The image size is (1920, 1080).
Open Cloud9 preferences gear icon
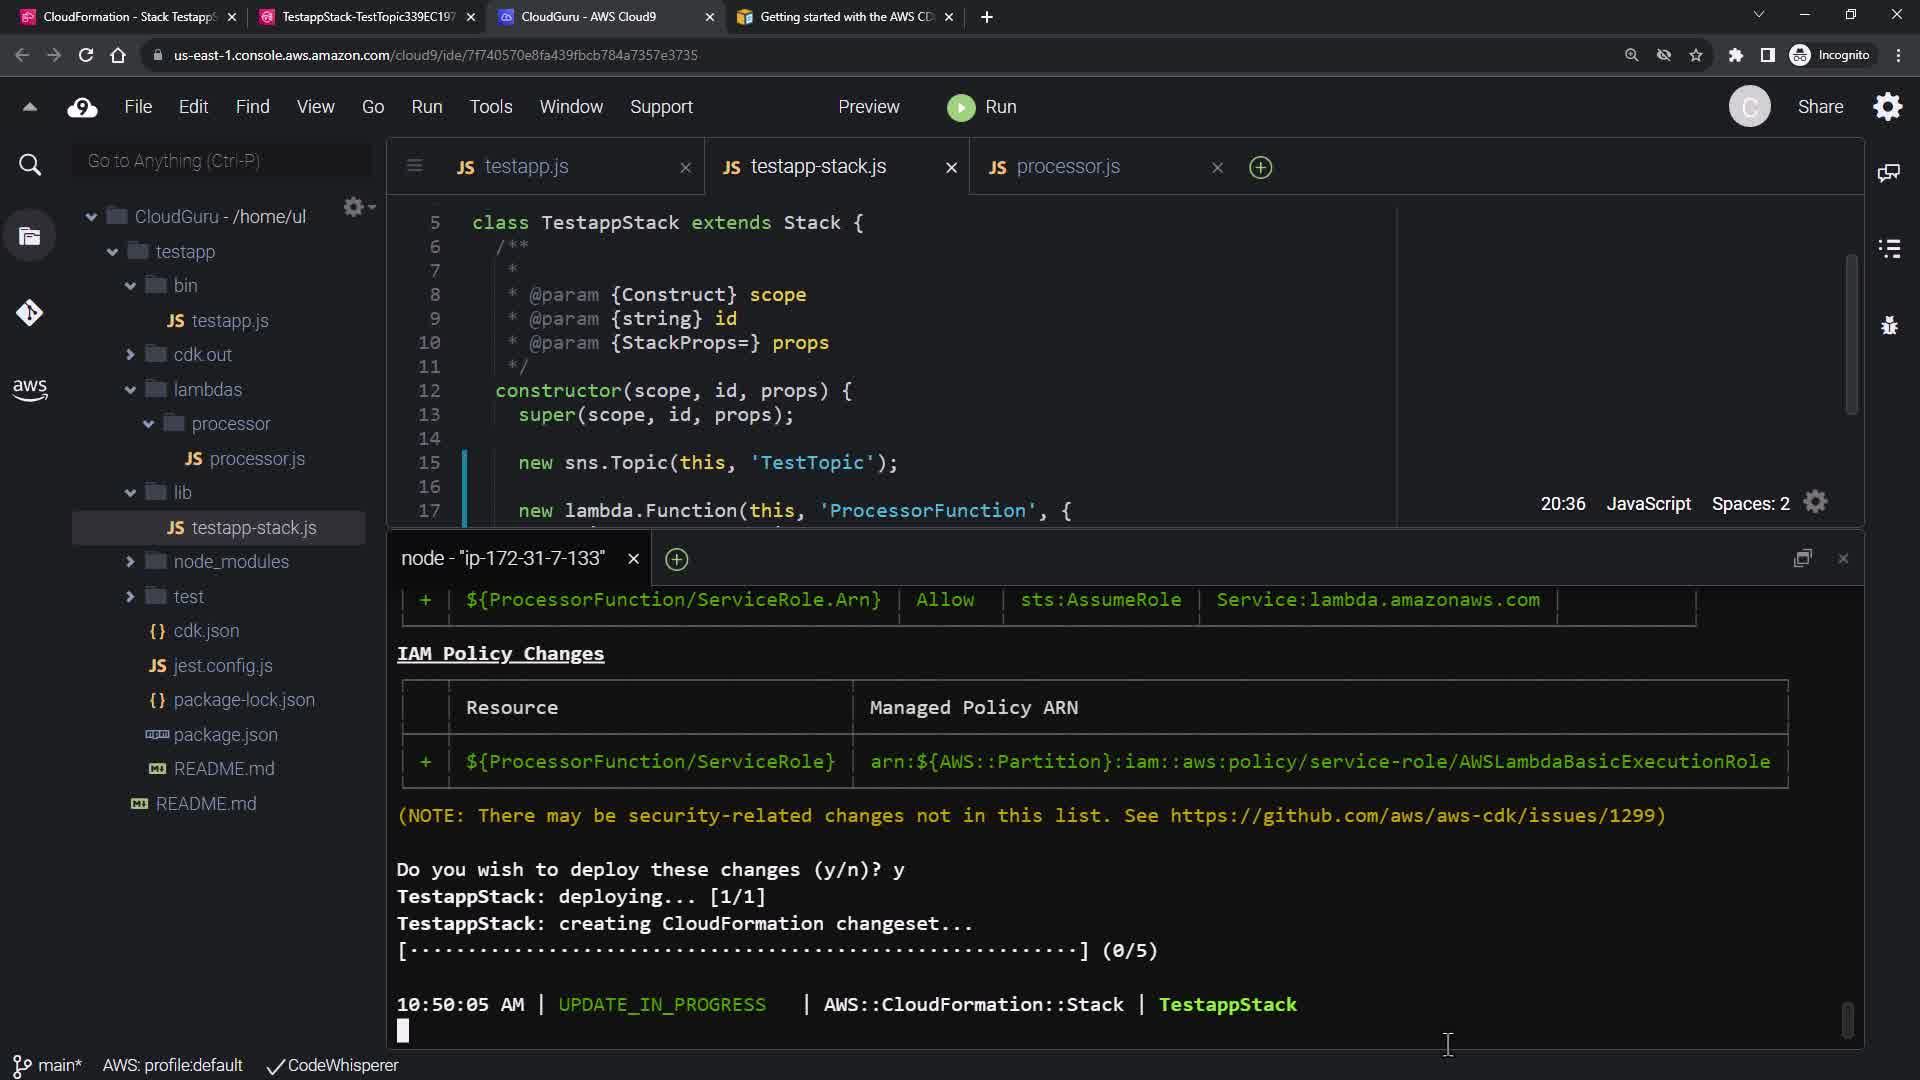point(1887,107)
